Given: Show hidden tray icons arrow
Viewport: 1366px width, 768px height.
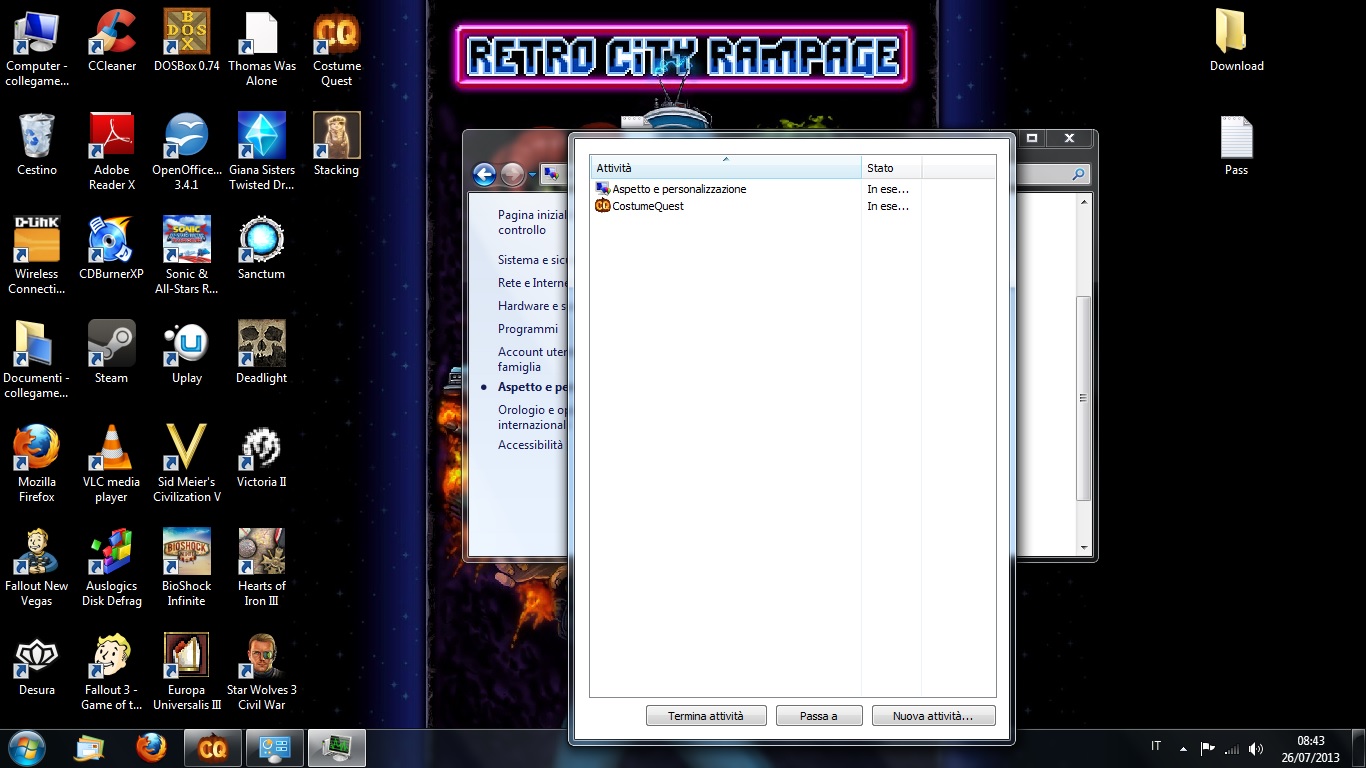Looking at the screenshot, I should [1183, 748].
